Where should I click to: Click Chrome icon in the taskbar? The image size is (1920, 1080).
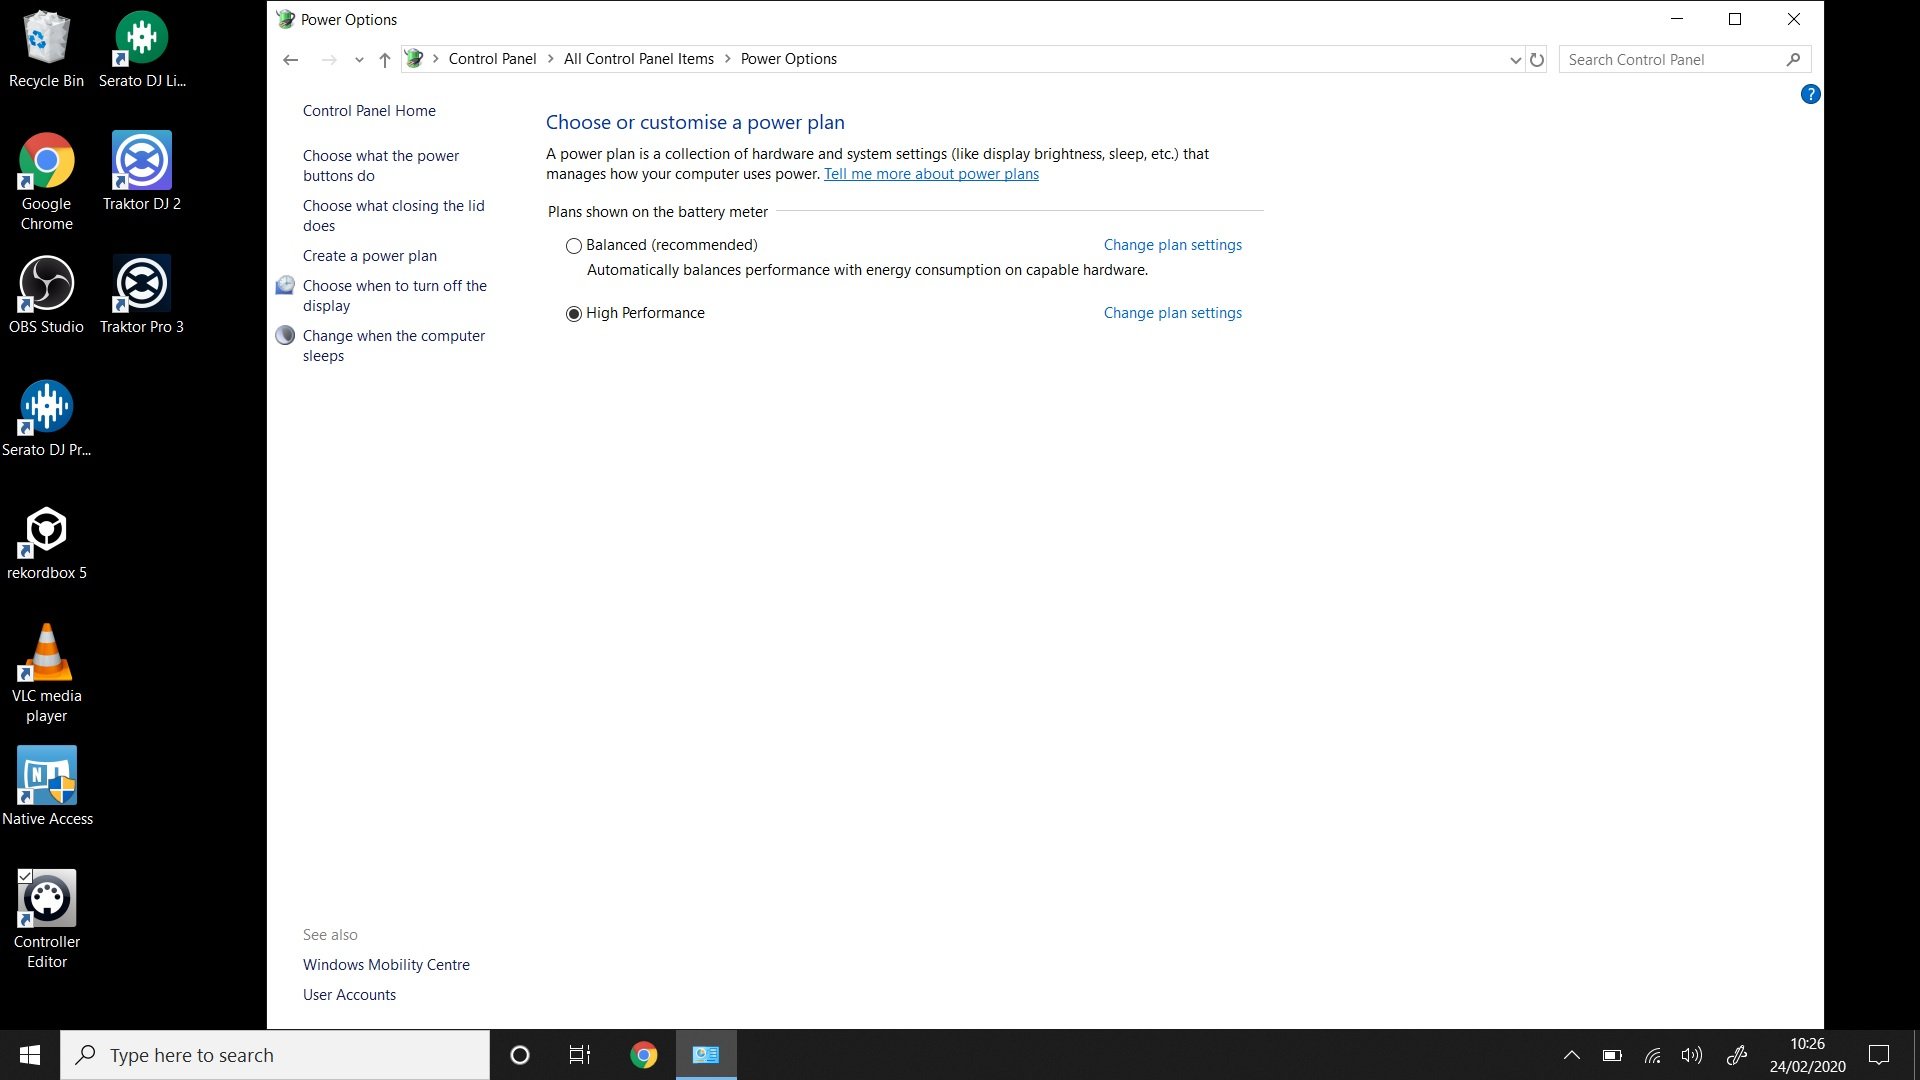(x=643, y=1055)
